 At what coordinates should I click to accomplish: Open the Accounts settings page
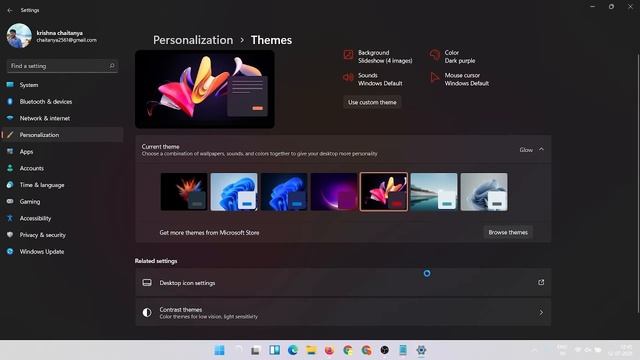(x=62, y=168)
